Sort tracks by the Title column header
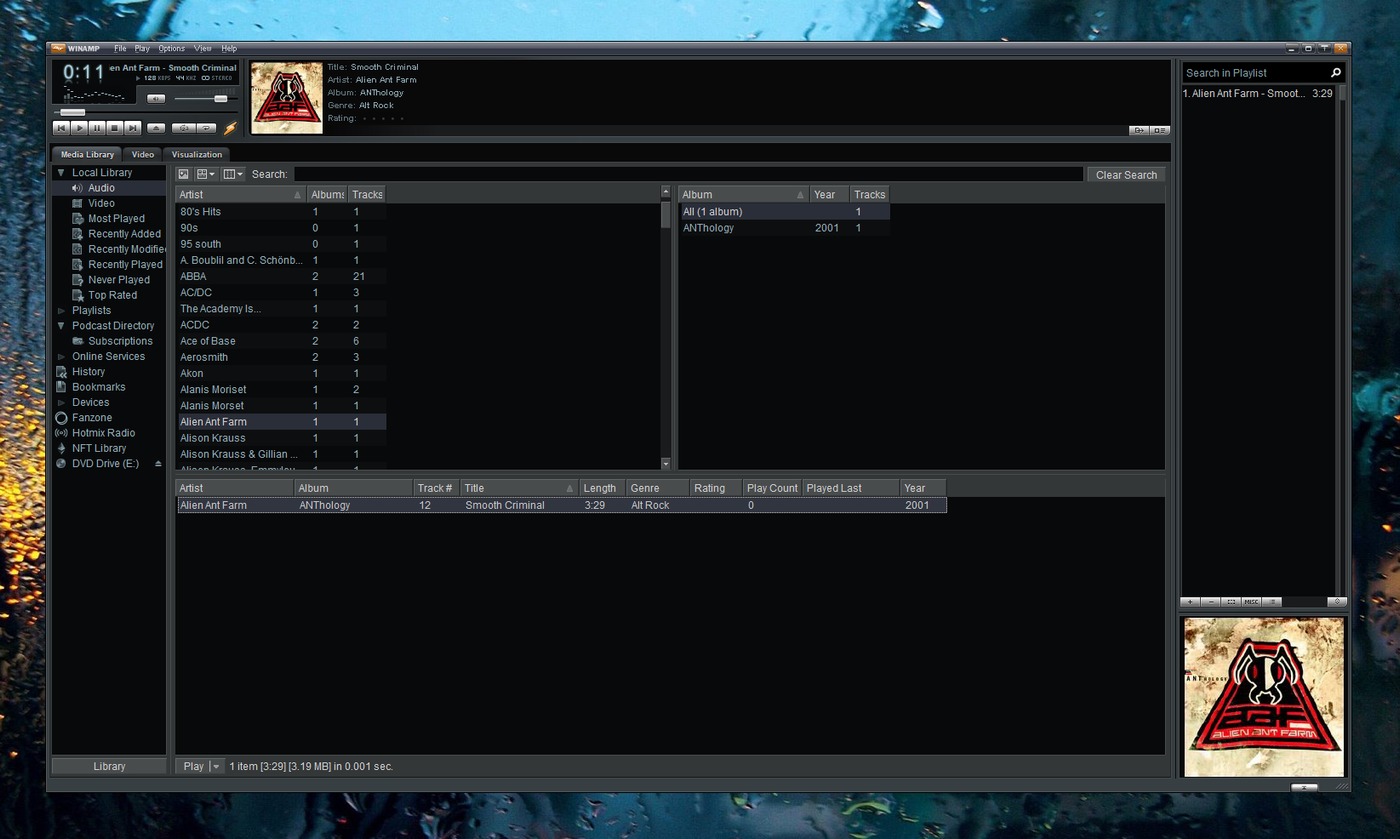 [x=520, y=488]
